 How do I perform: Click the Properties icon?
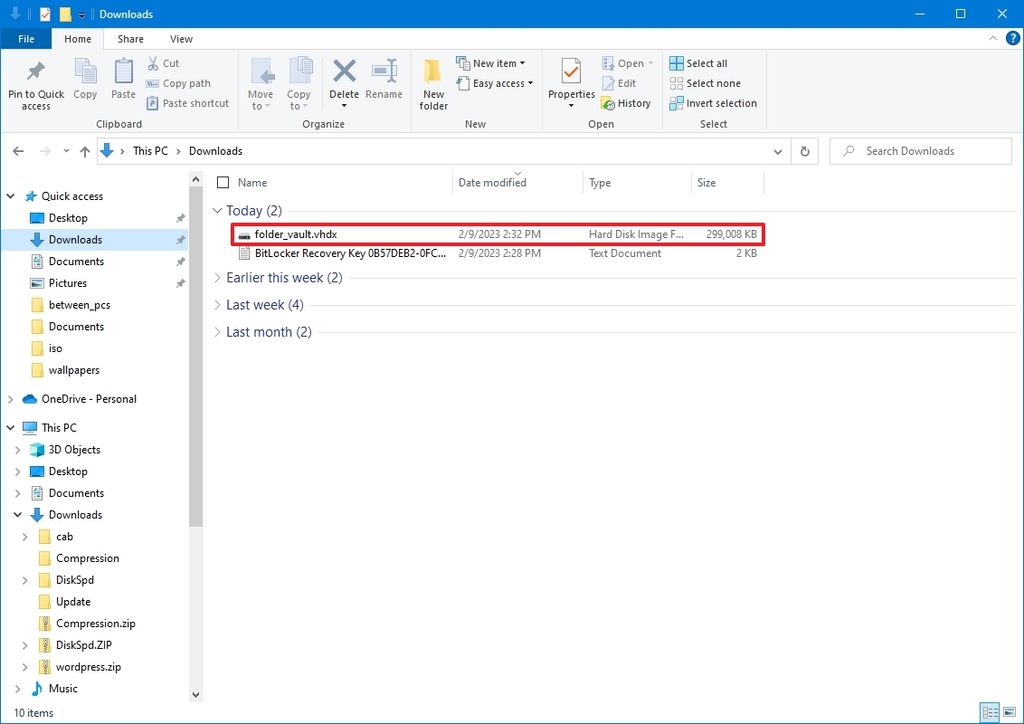pos(570,82)
